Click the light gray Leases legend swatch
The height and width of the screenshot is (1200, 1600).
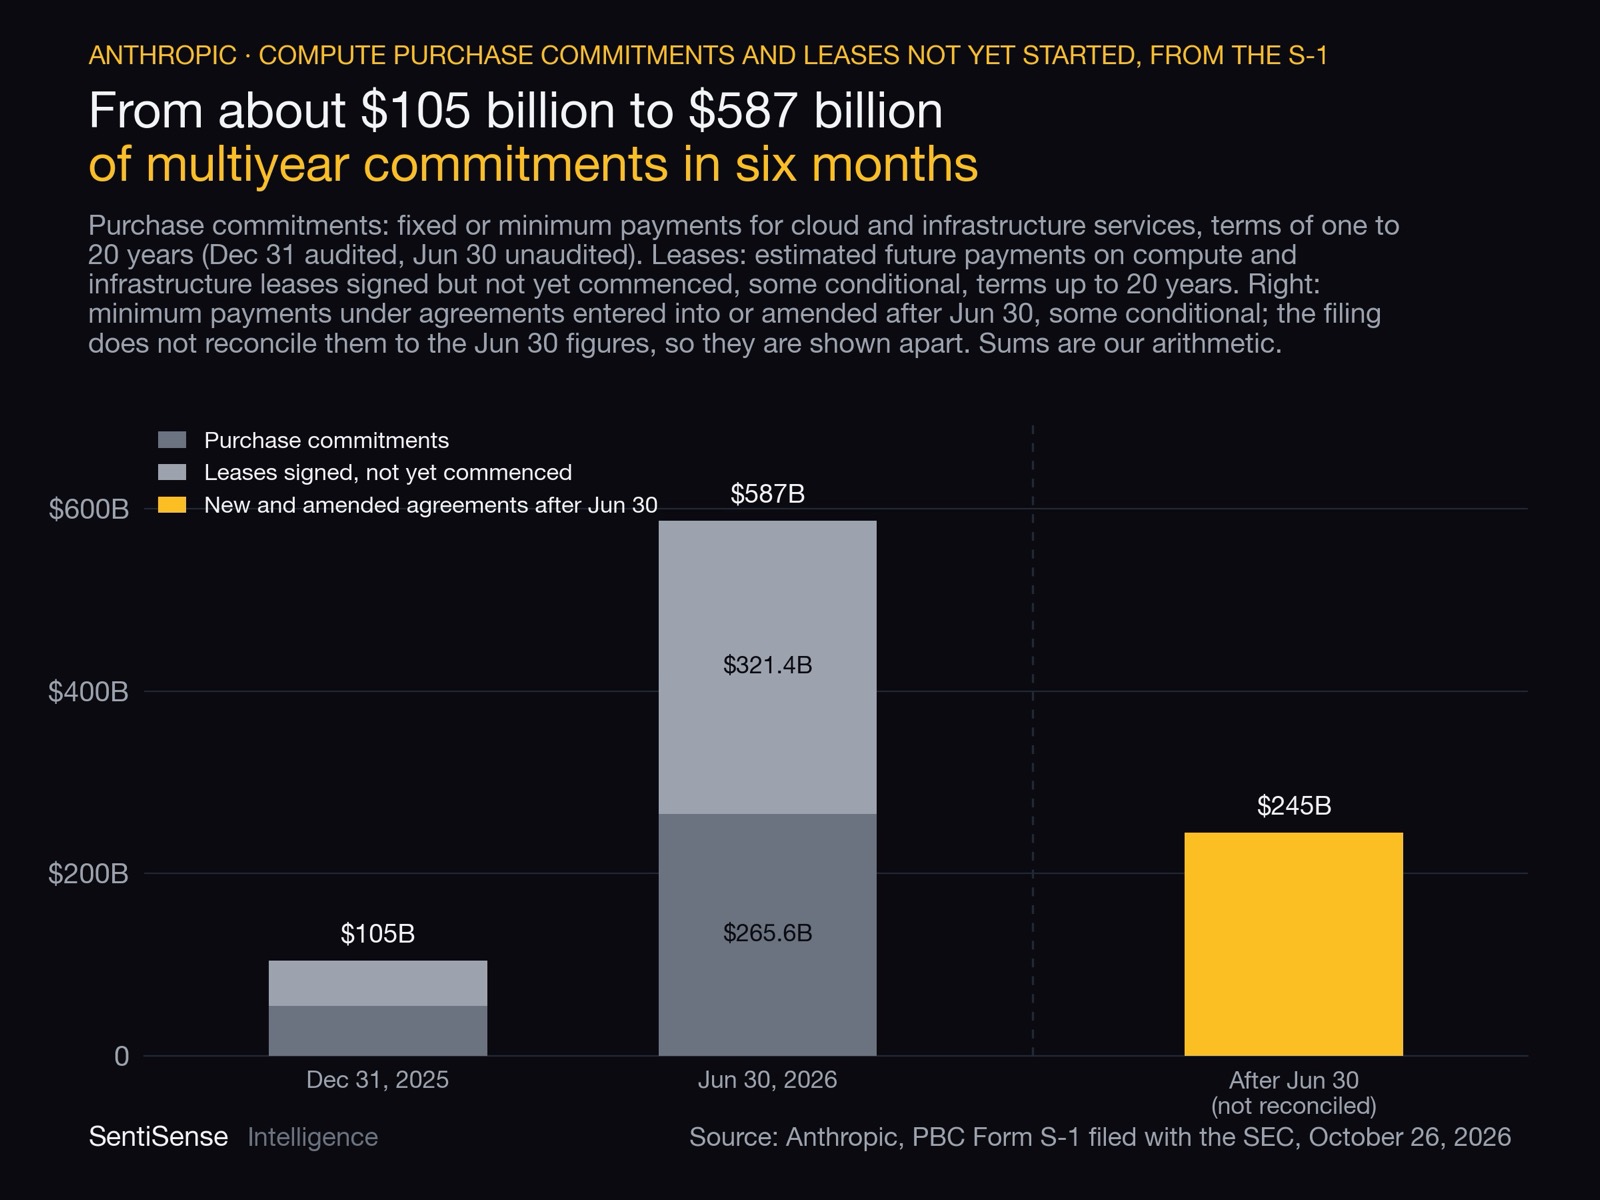(x=172, y=472)
